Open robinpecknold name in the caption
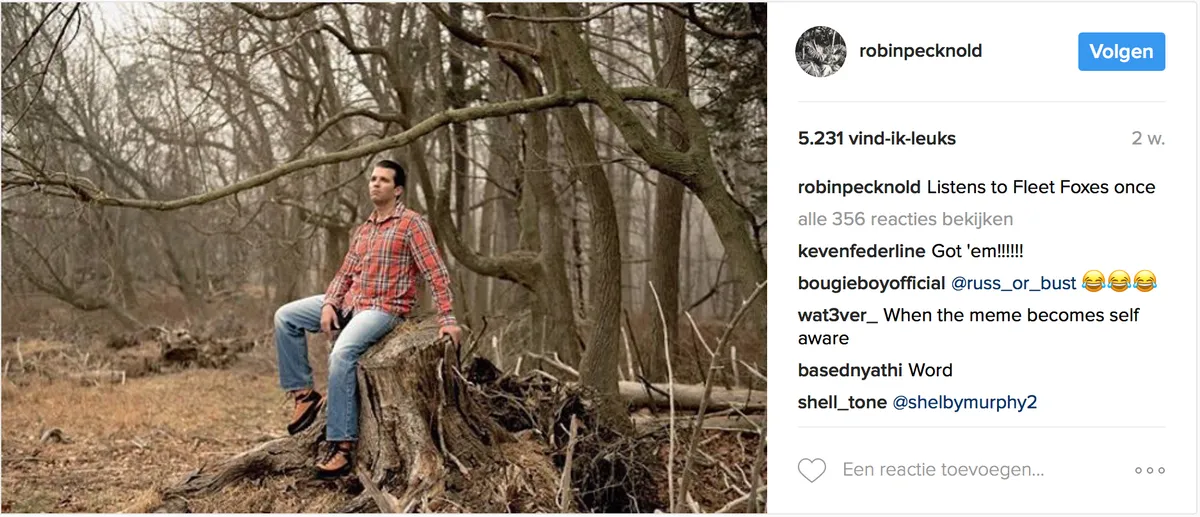Screen dimensions: 1200x517 (x=859, y=187)
